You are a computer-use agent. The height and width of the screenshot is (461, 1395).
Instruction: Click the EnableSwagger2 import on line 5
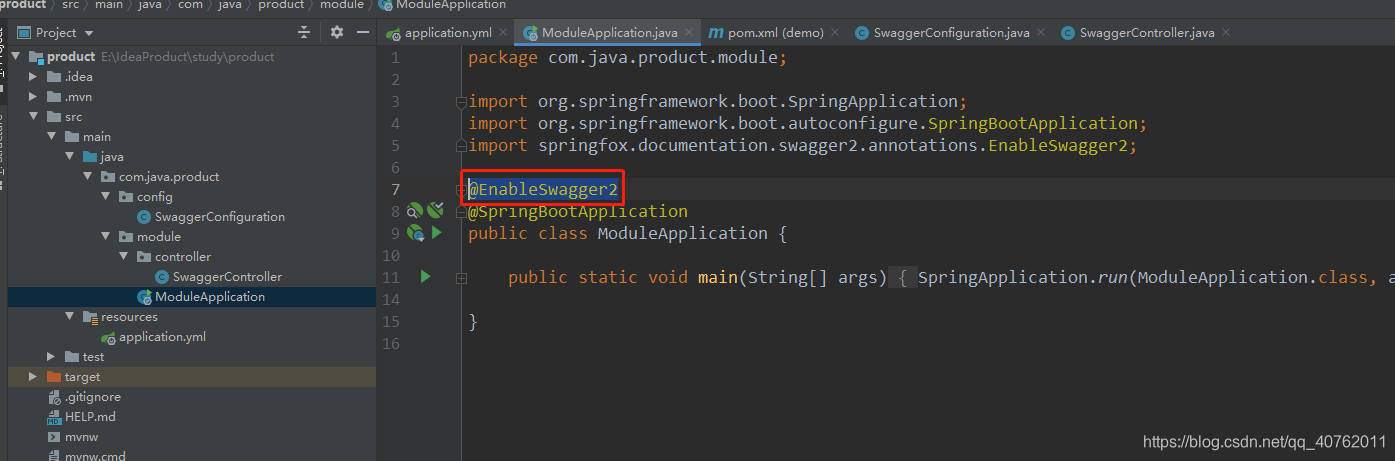click(x=803, y=145)
